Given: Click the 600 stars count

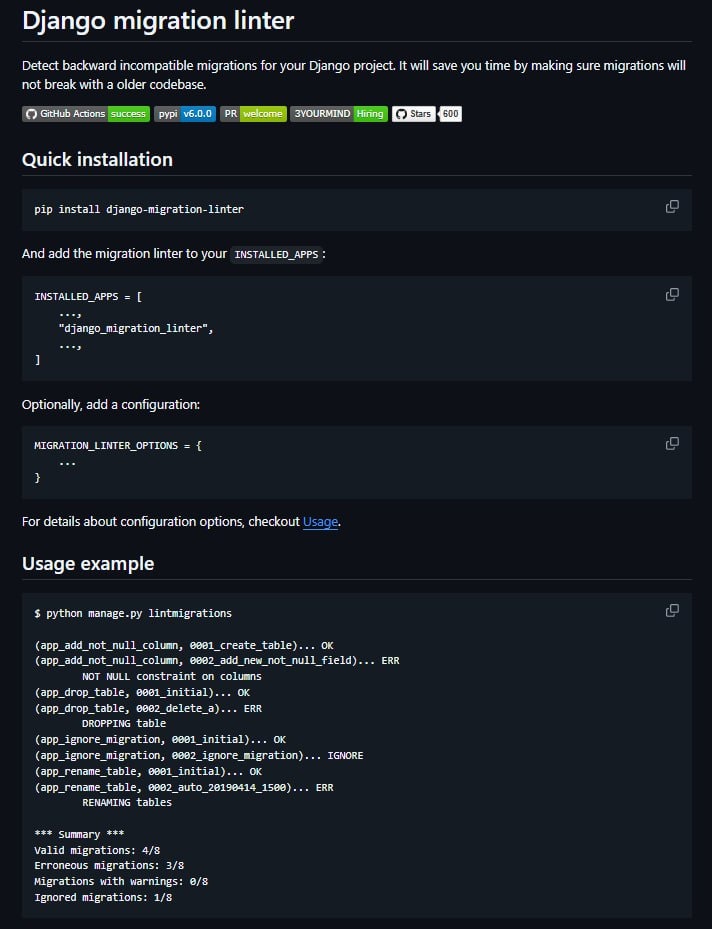Looking at the screenshot, I should [x=451, y=114].
